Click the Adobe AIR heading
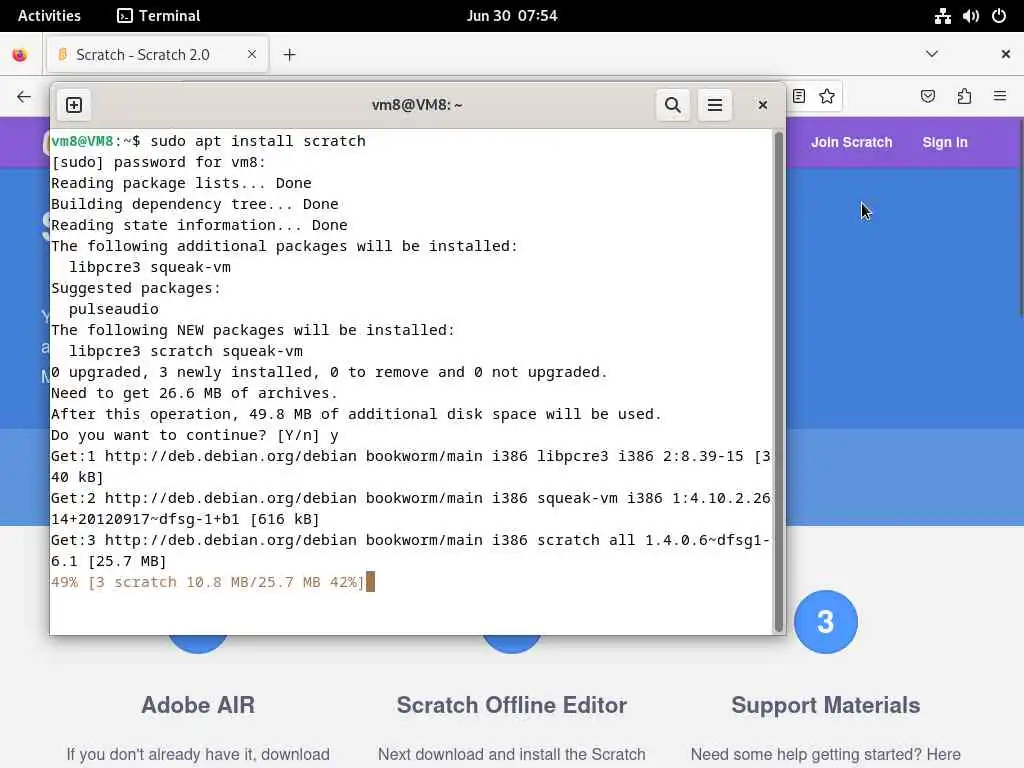 coord(198,705)
